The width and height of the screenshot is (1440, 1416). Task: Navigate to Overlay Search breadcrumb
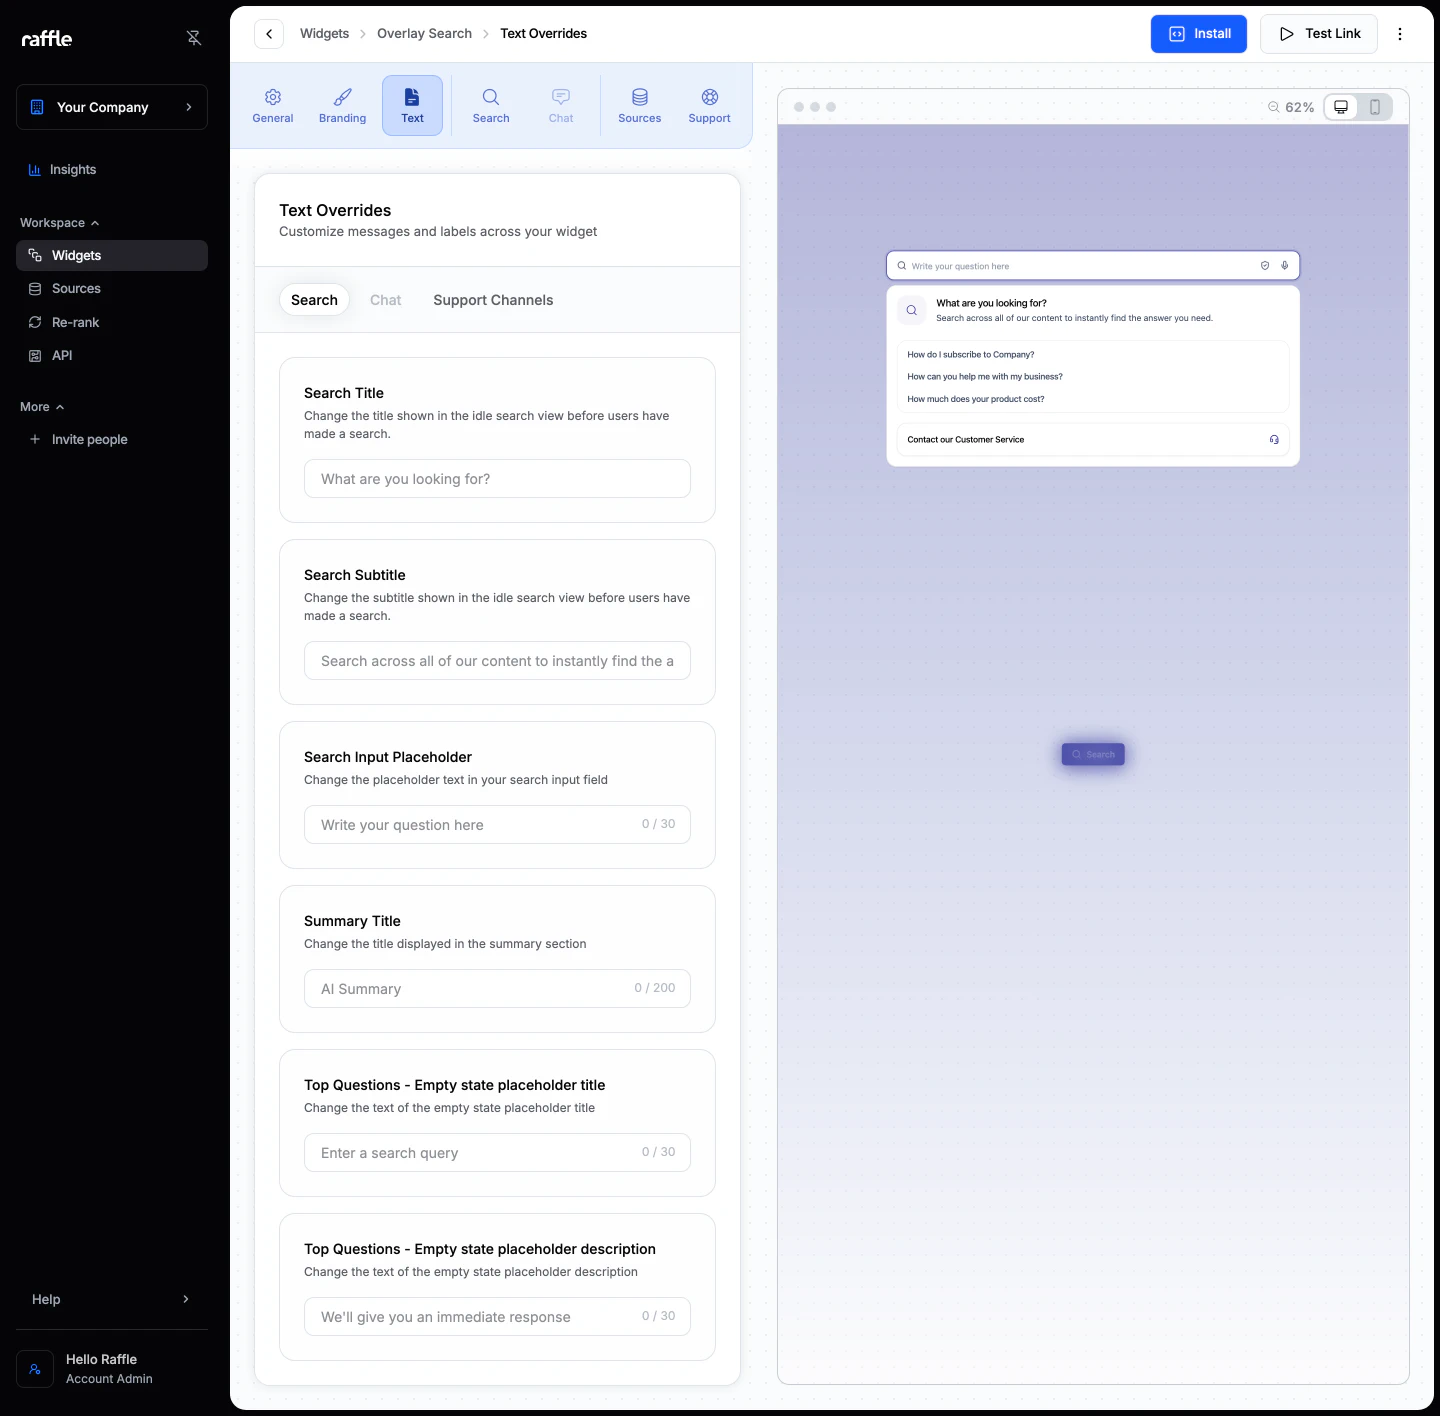(424, 34)
